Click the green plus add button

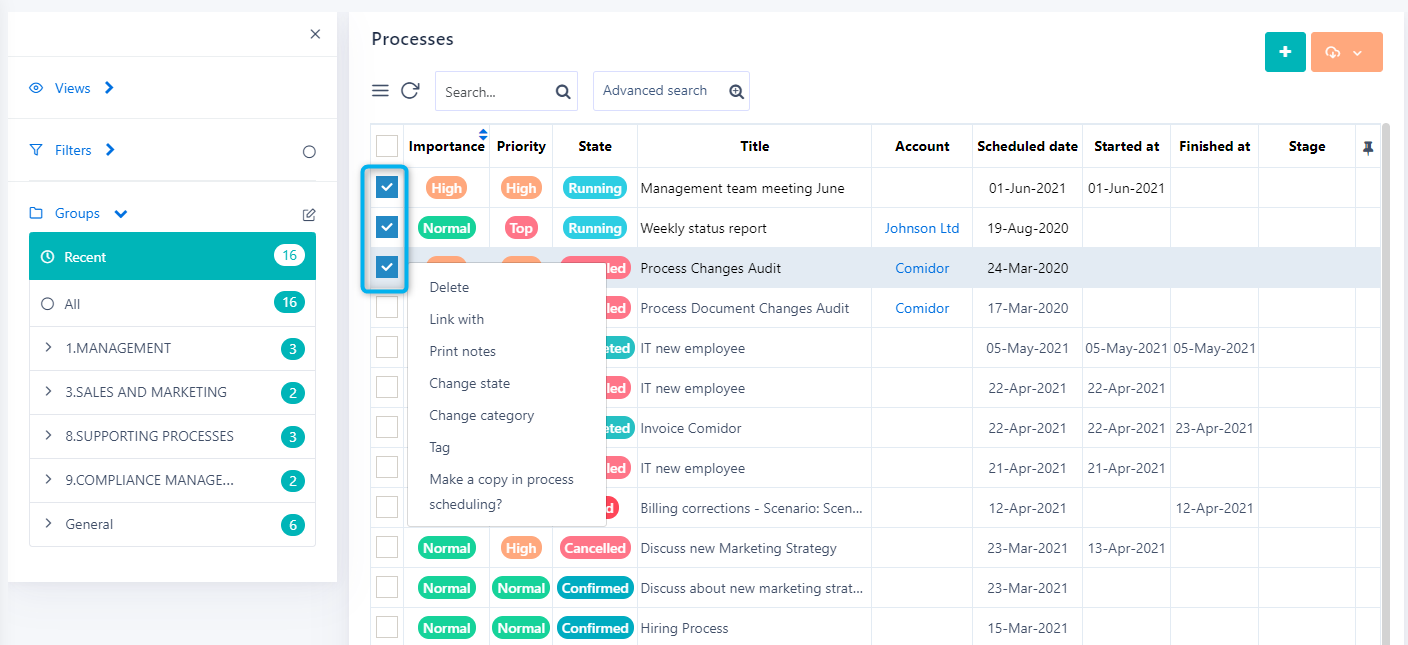[x=1285, y=52]
